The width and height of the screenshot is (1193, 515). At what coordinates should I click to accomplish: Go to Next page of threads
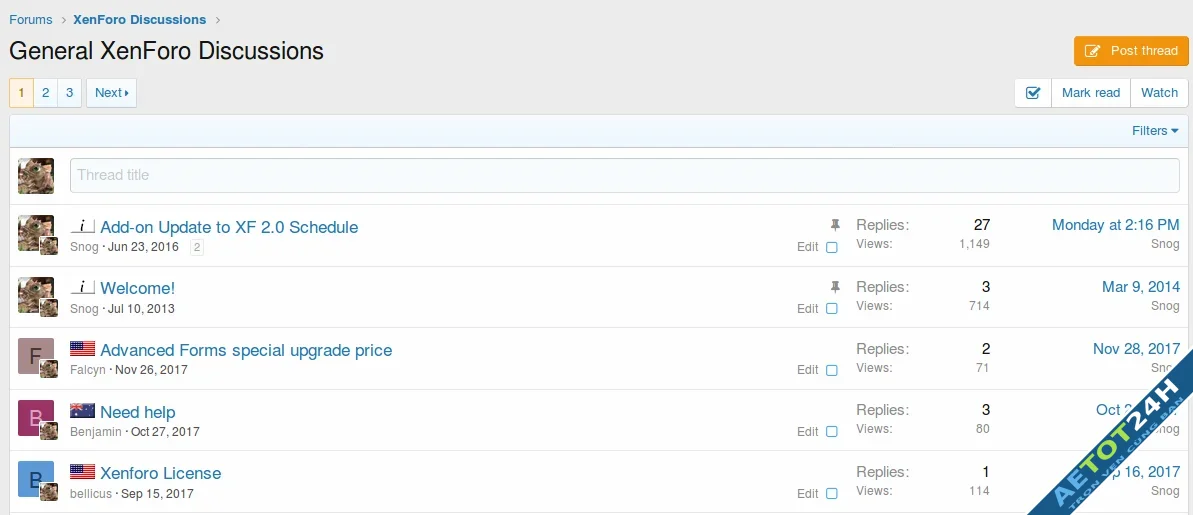point(111,93)
